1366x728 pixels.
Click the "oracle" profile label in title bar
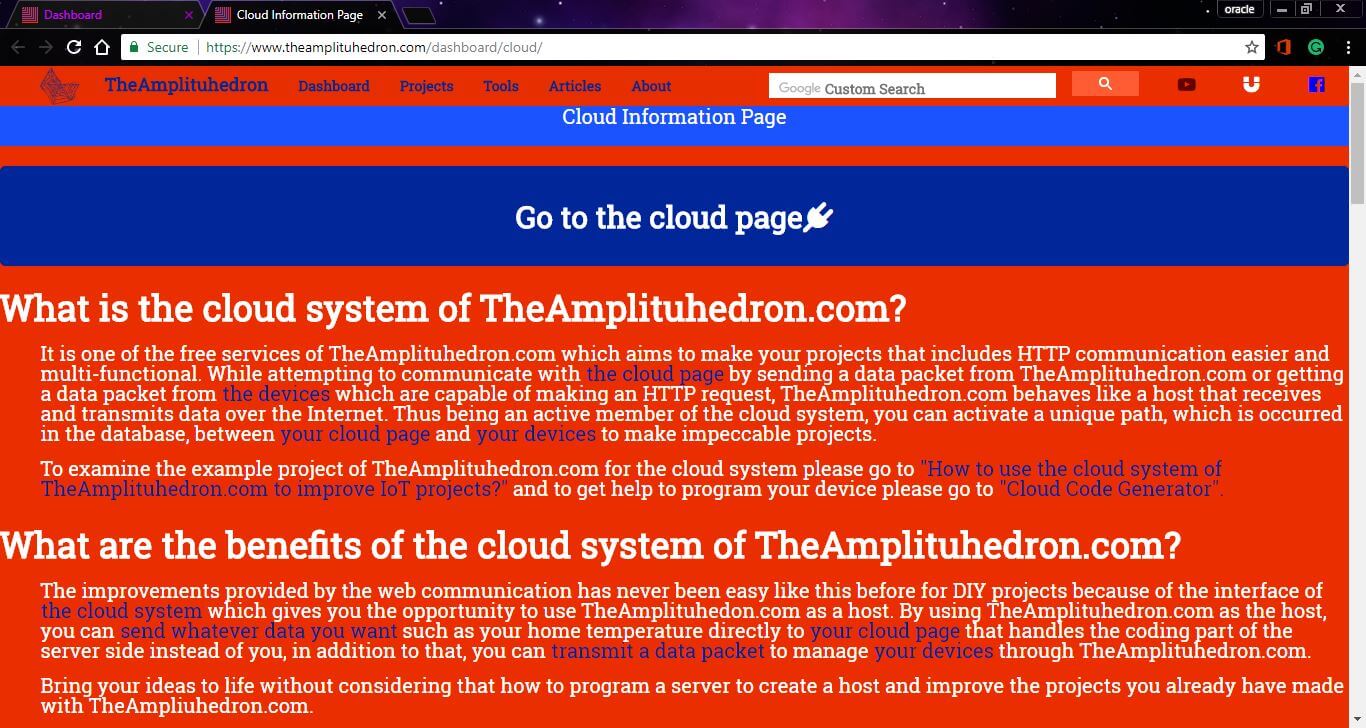pos(1240,9)
